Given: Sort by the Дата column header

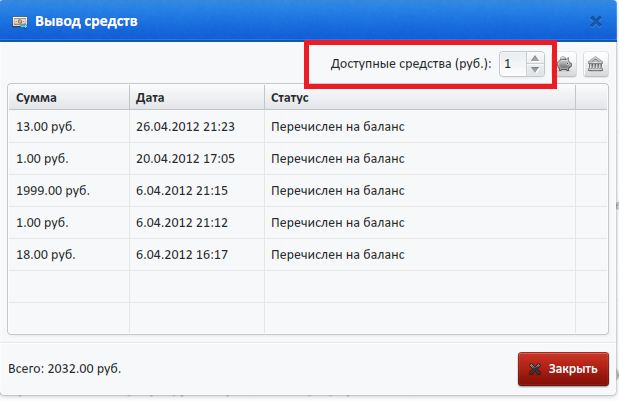Looking at the screenshot, I should (x=197, y=97).
